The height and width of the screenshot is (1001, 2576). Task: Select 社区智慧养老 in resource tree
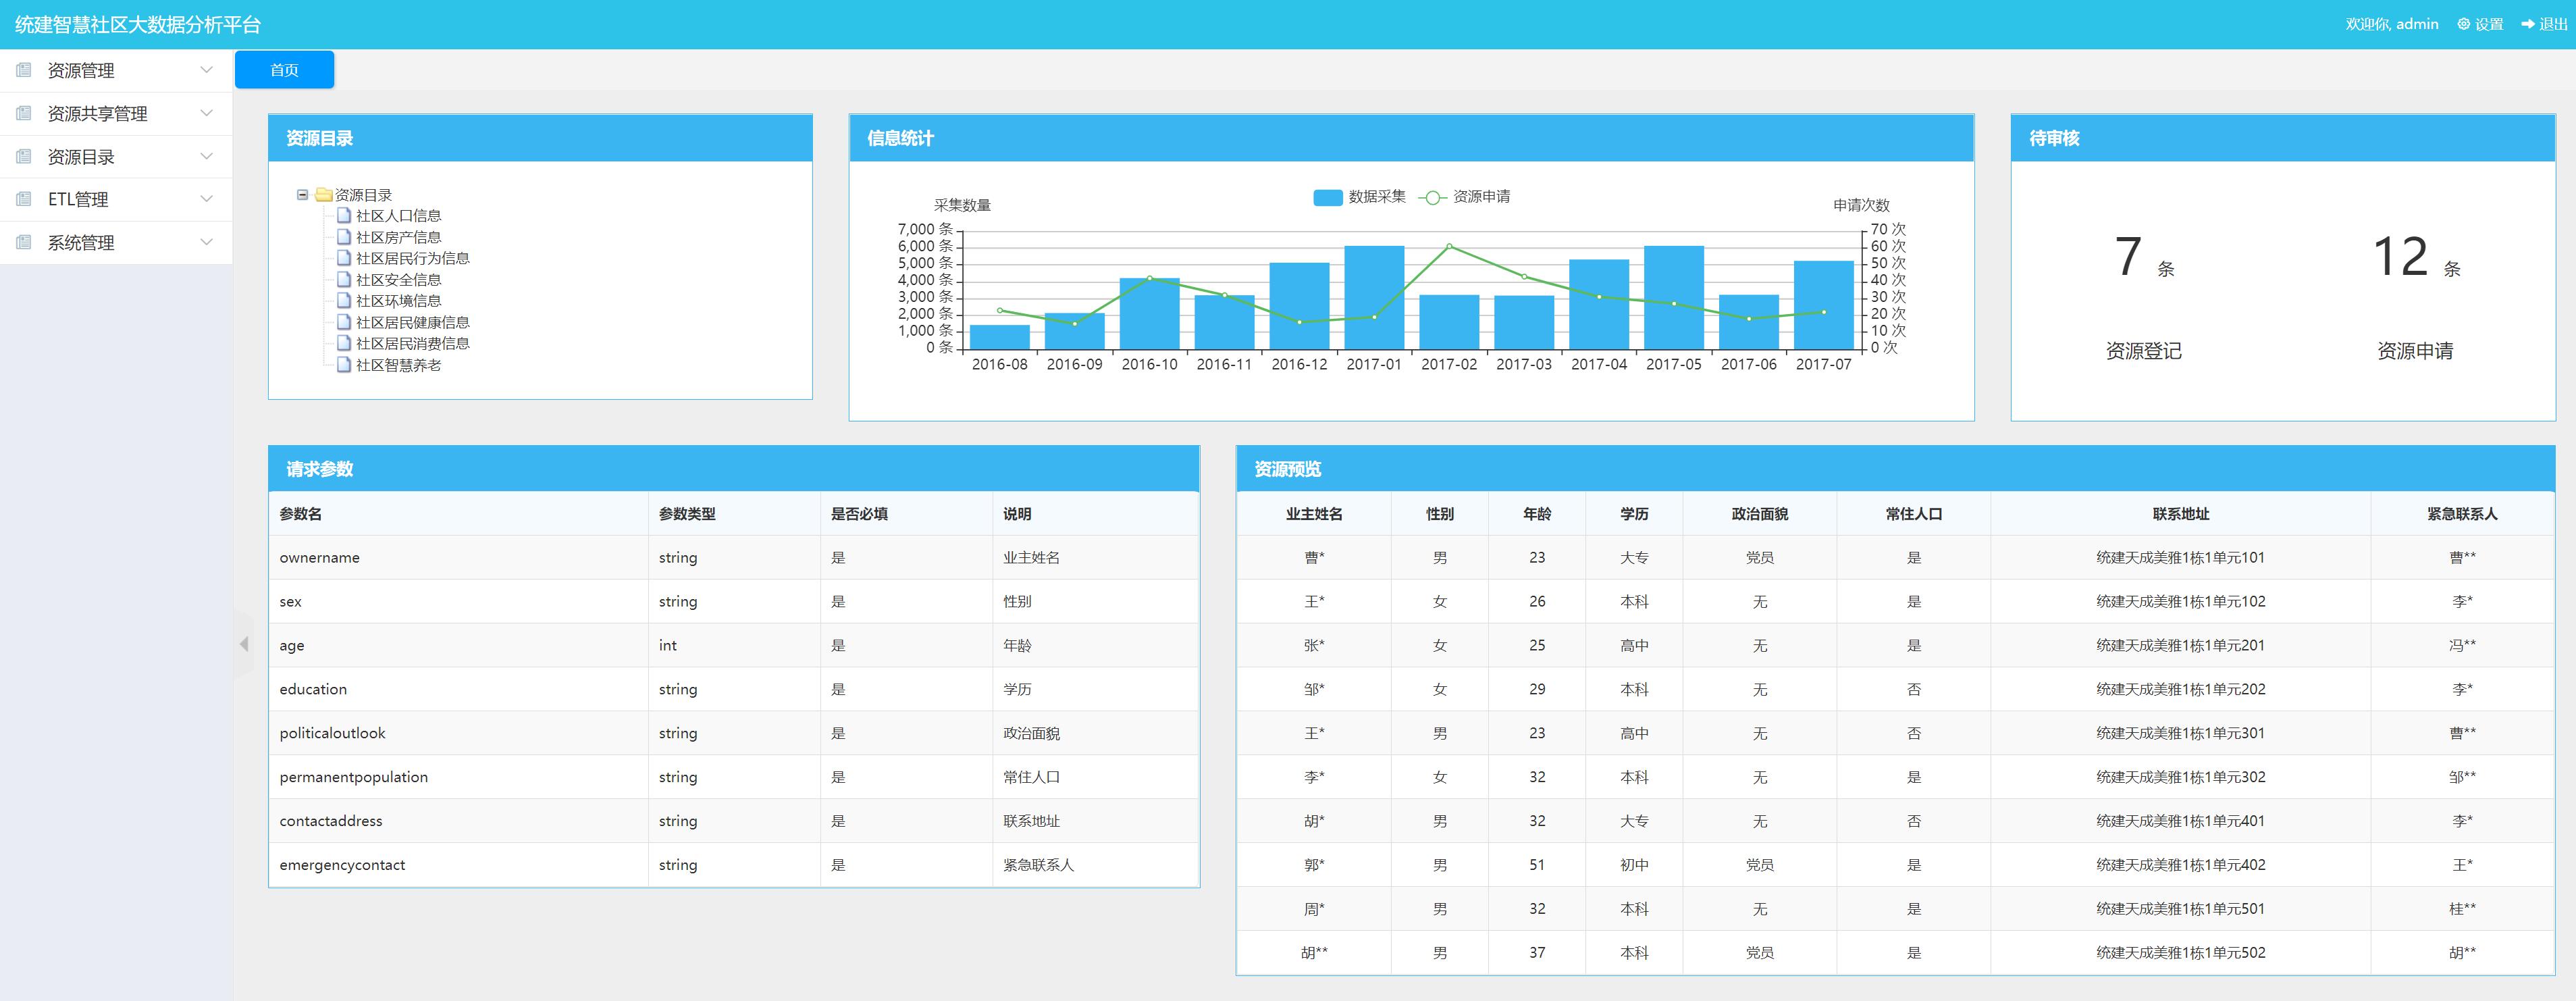coord(398,365)
